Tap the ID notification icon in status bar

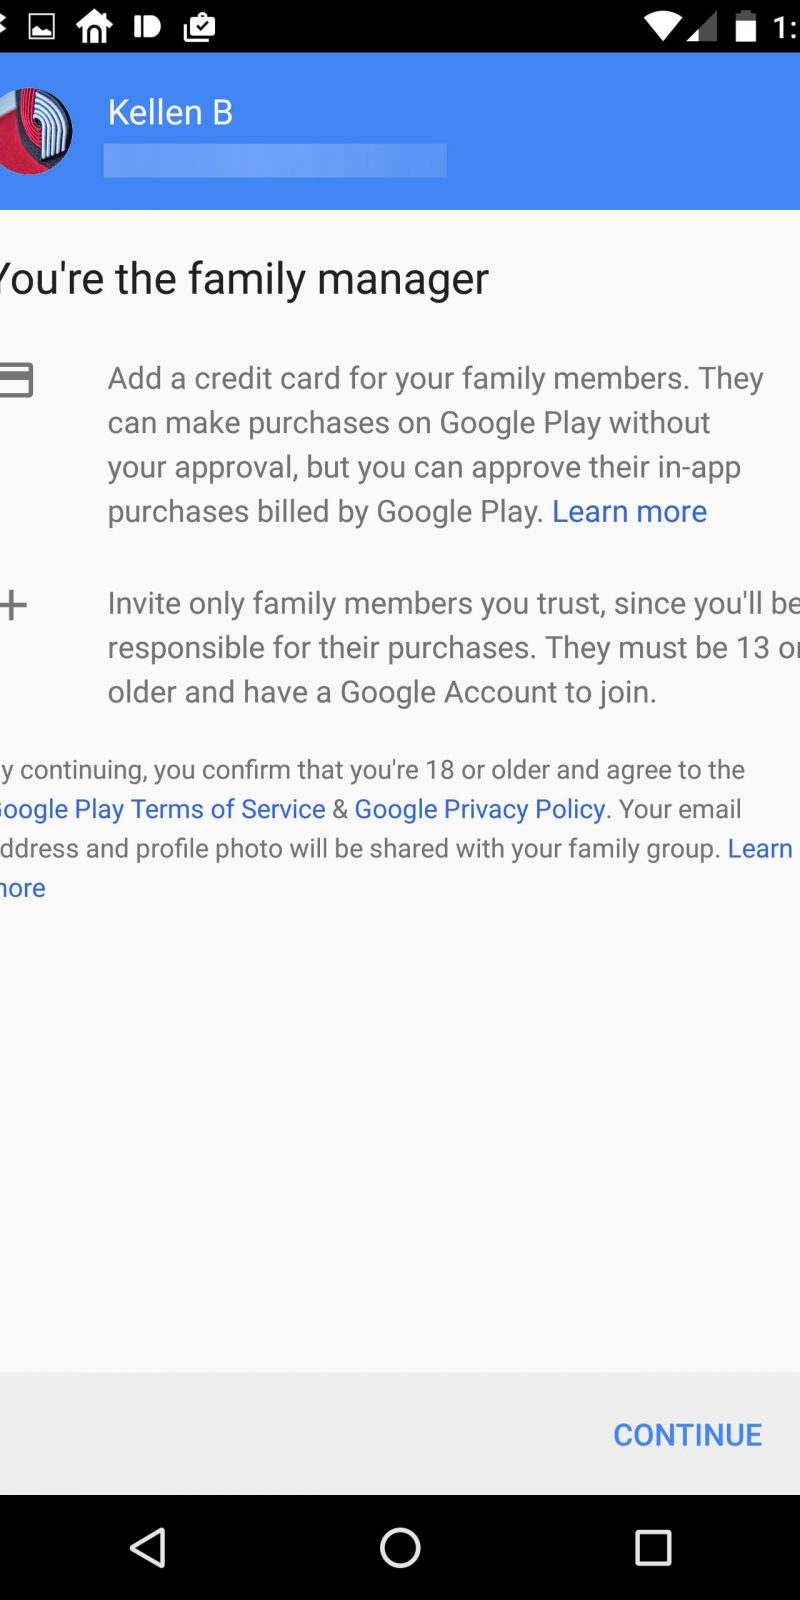146,27
